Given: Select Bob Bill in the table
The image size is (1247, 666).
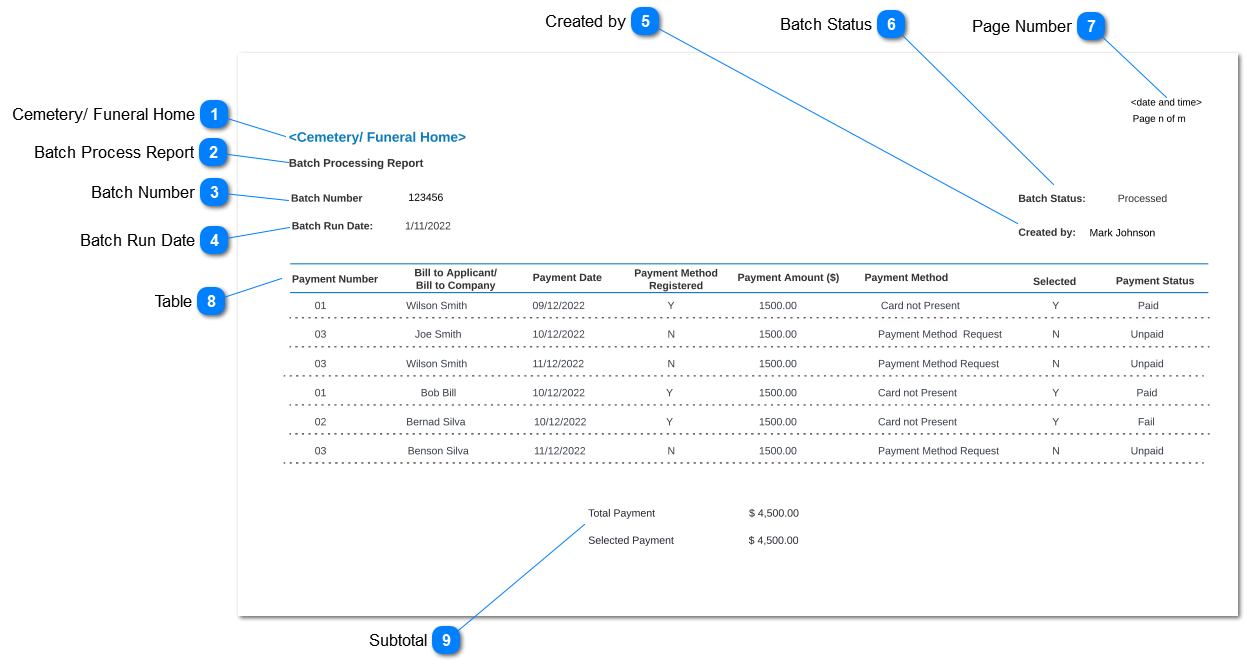Looking at the screenshot, I should (x=438, y=393).
